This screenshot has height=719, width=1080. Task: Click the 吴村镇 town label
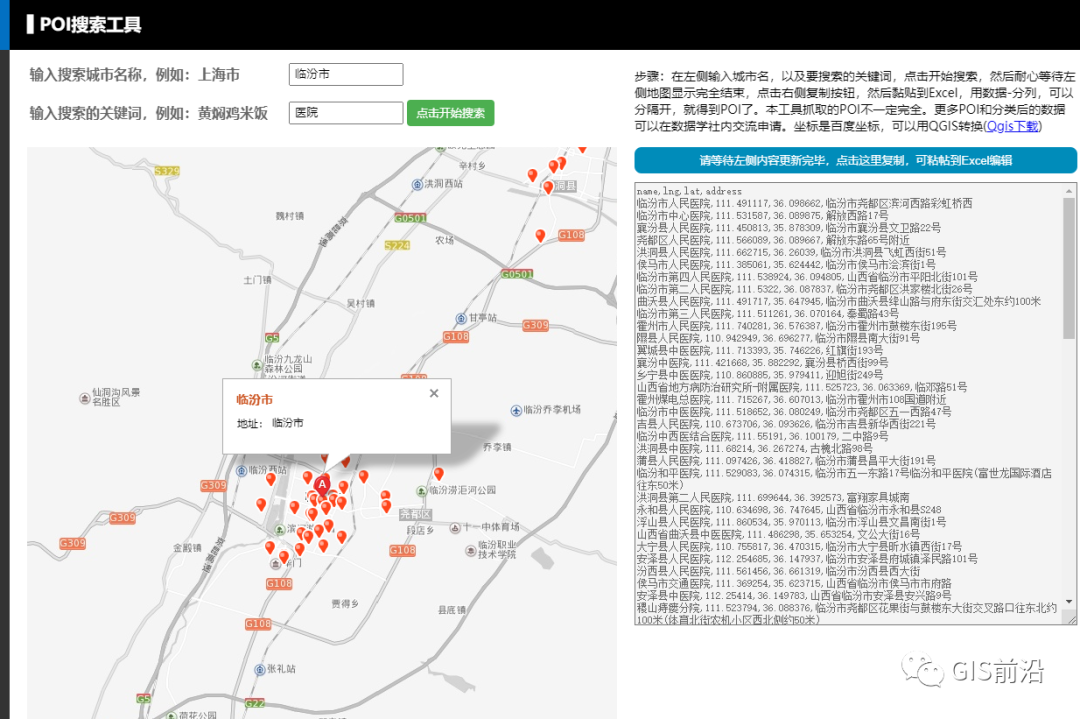pos(361,304)
